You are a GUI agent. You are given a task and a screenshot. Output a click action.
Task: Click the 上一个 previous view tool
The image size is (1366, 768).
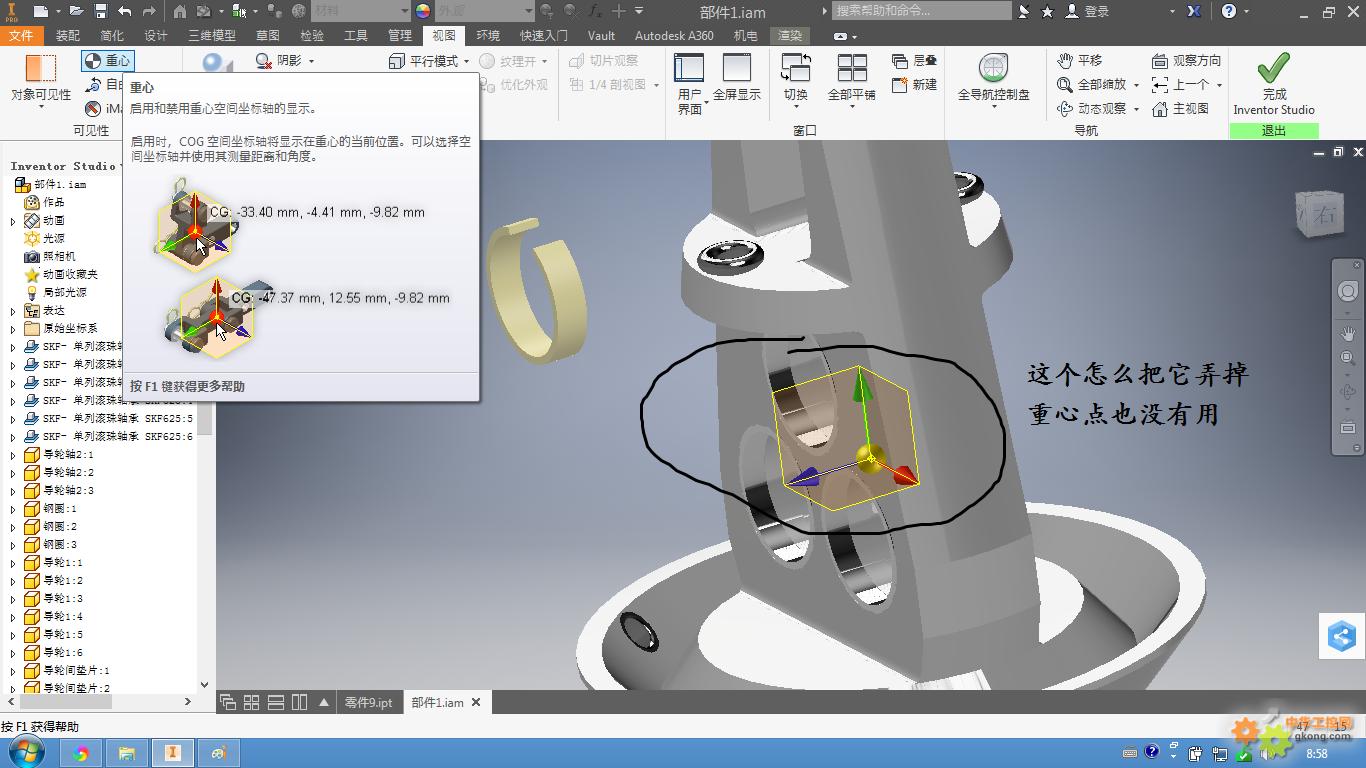coord(1180,85)
